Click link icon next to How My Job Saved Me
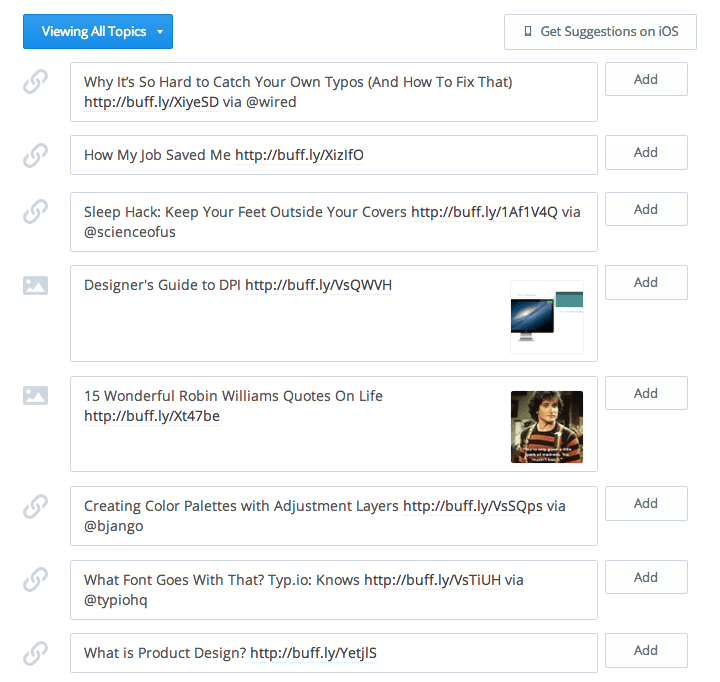The width and height of the screenshot is (720, 682). (x=35, y=155)
